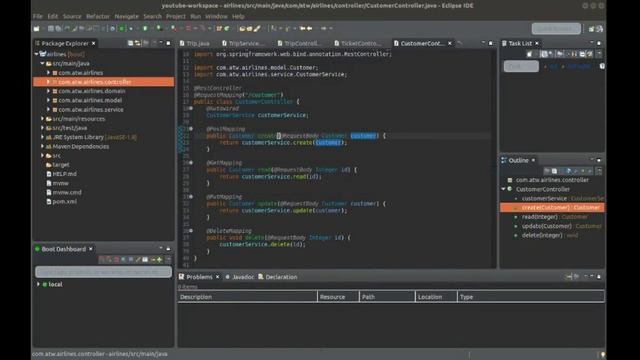The image size is (640, 360).
Task: Open the Javadoc tab
Action: coord(240,277)
